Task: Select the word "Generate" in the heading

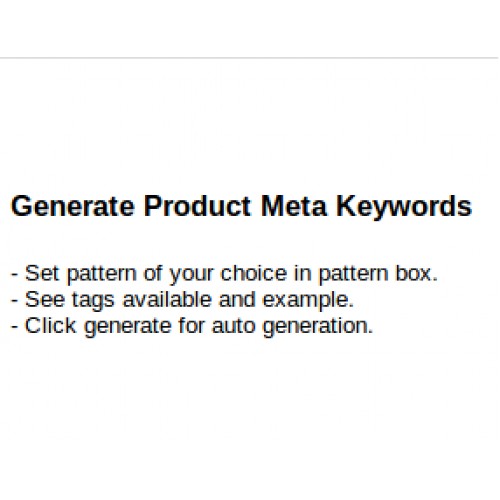Action: 73,206
